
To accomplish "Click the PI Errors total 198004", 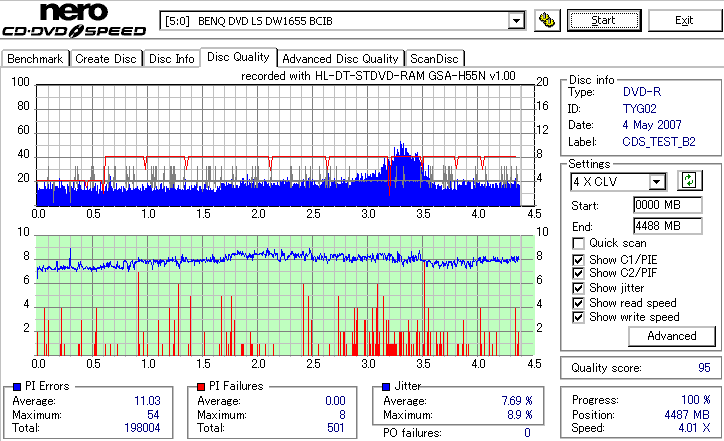I will 142,428.
